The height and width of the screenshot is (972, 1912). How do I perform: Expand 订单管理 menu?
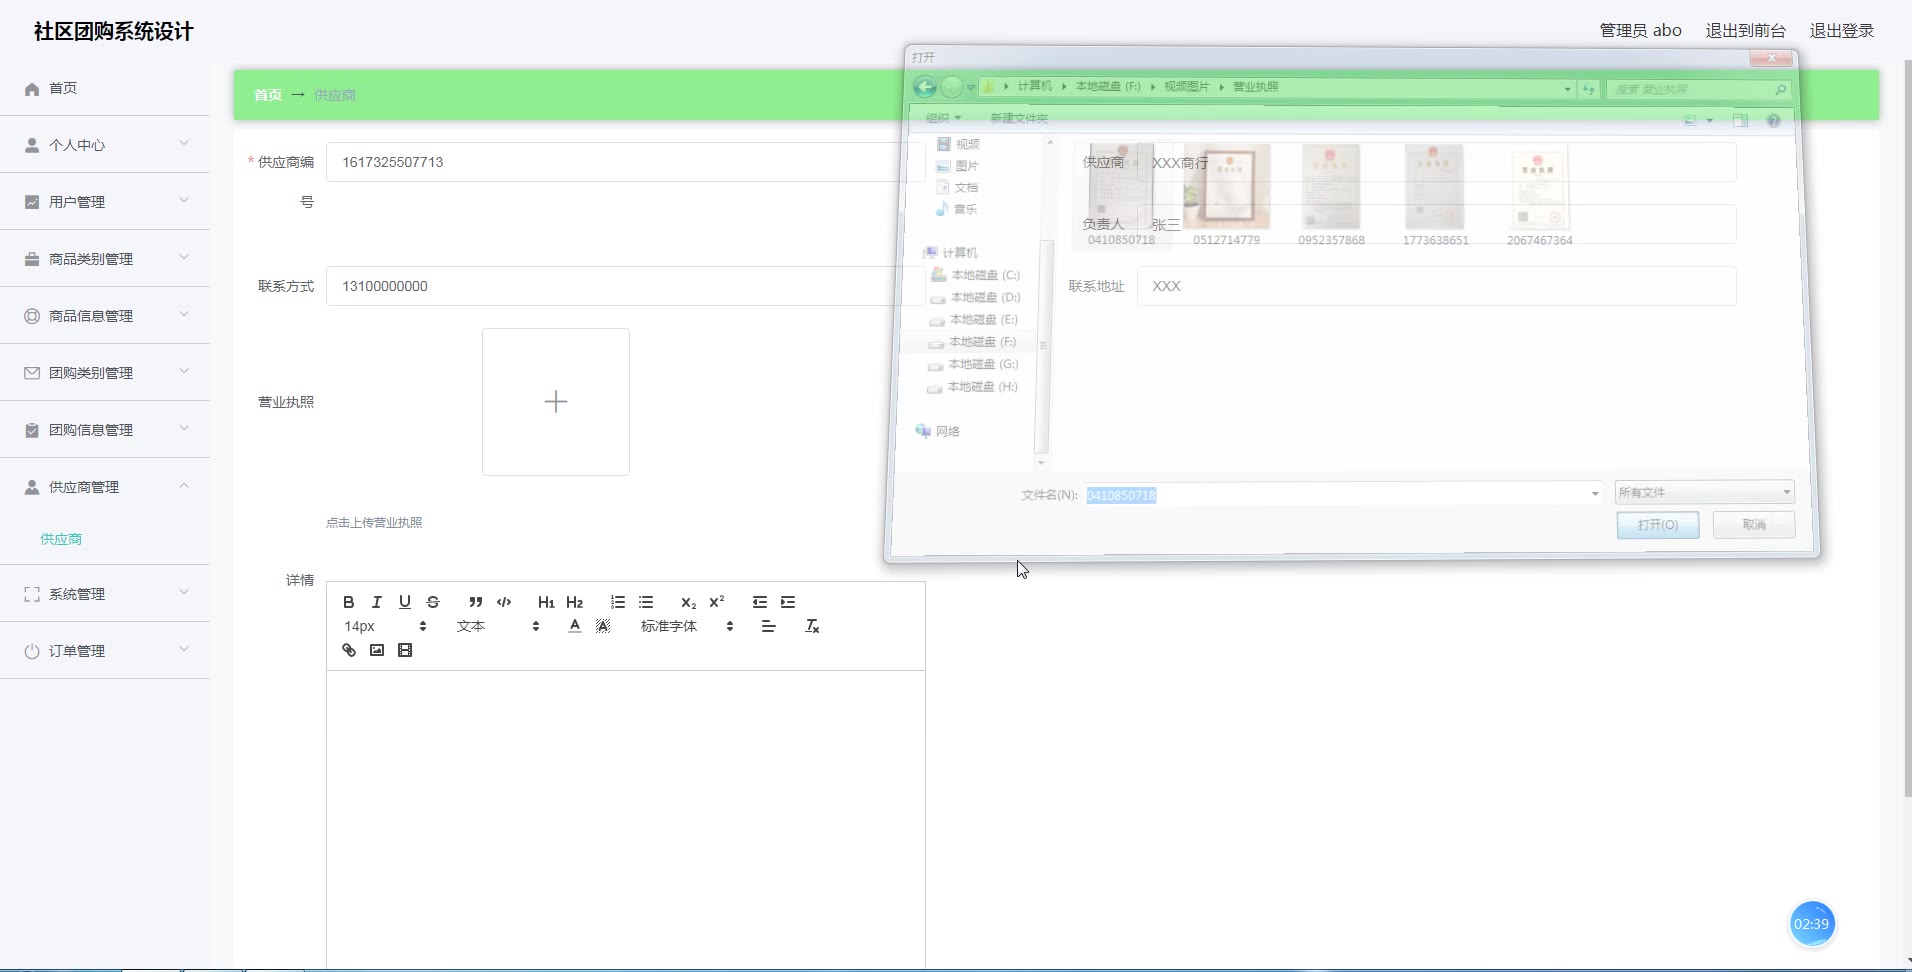[105, 651]
